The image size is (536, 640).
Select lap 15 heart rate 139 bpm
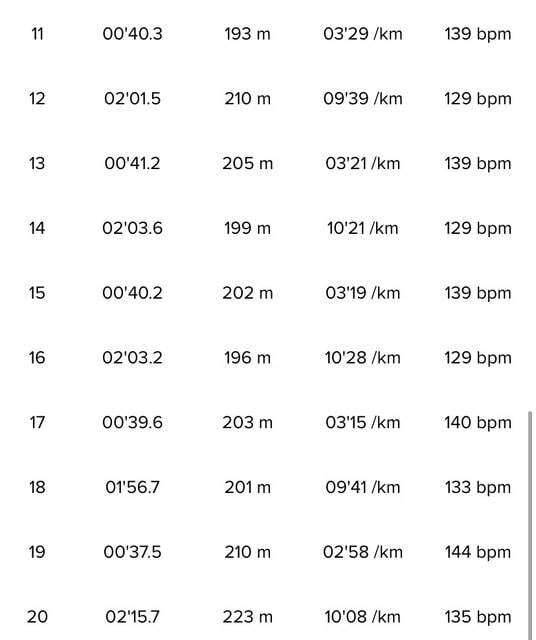click(x=478, y=293)
